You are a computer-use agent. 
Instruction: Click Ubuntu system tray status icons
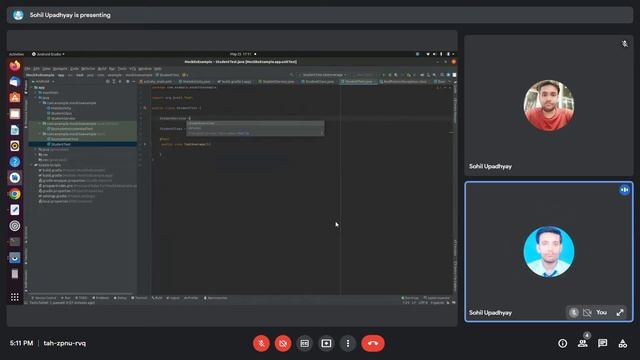[x=440, y=54]
